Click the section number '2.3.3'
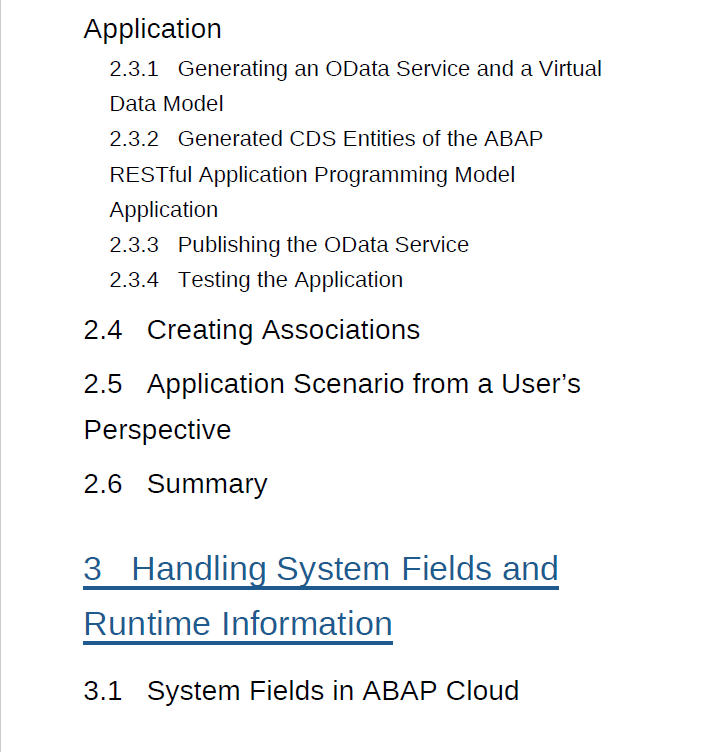This screenshot has width=701, height=752. [x=134, y=245]
